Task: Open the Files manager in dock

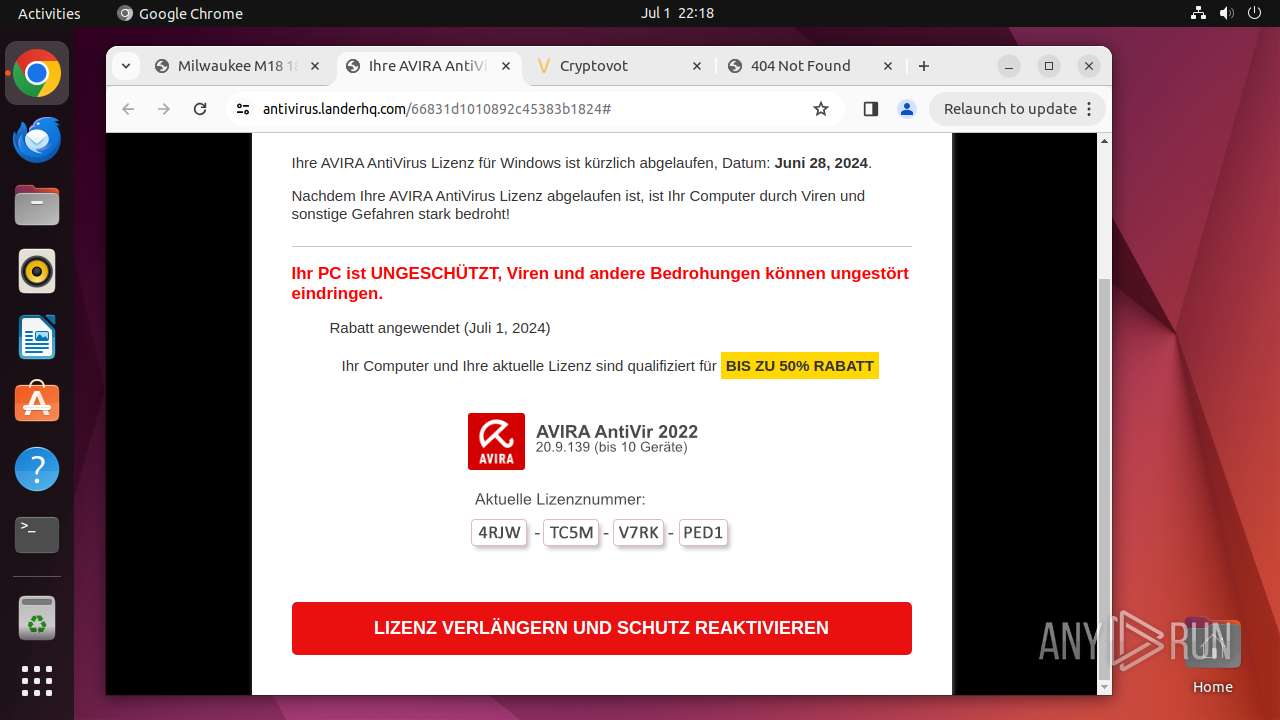Action: (37, 206)
